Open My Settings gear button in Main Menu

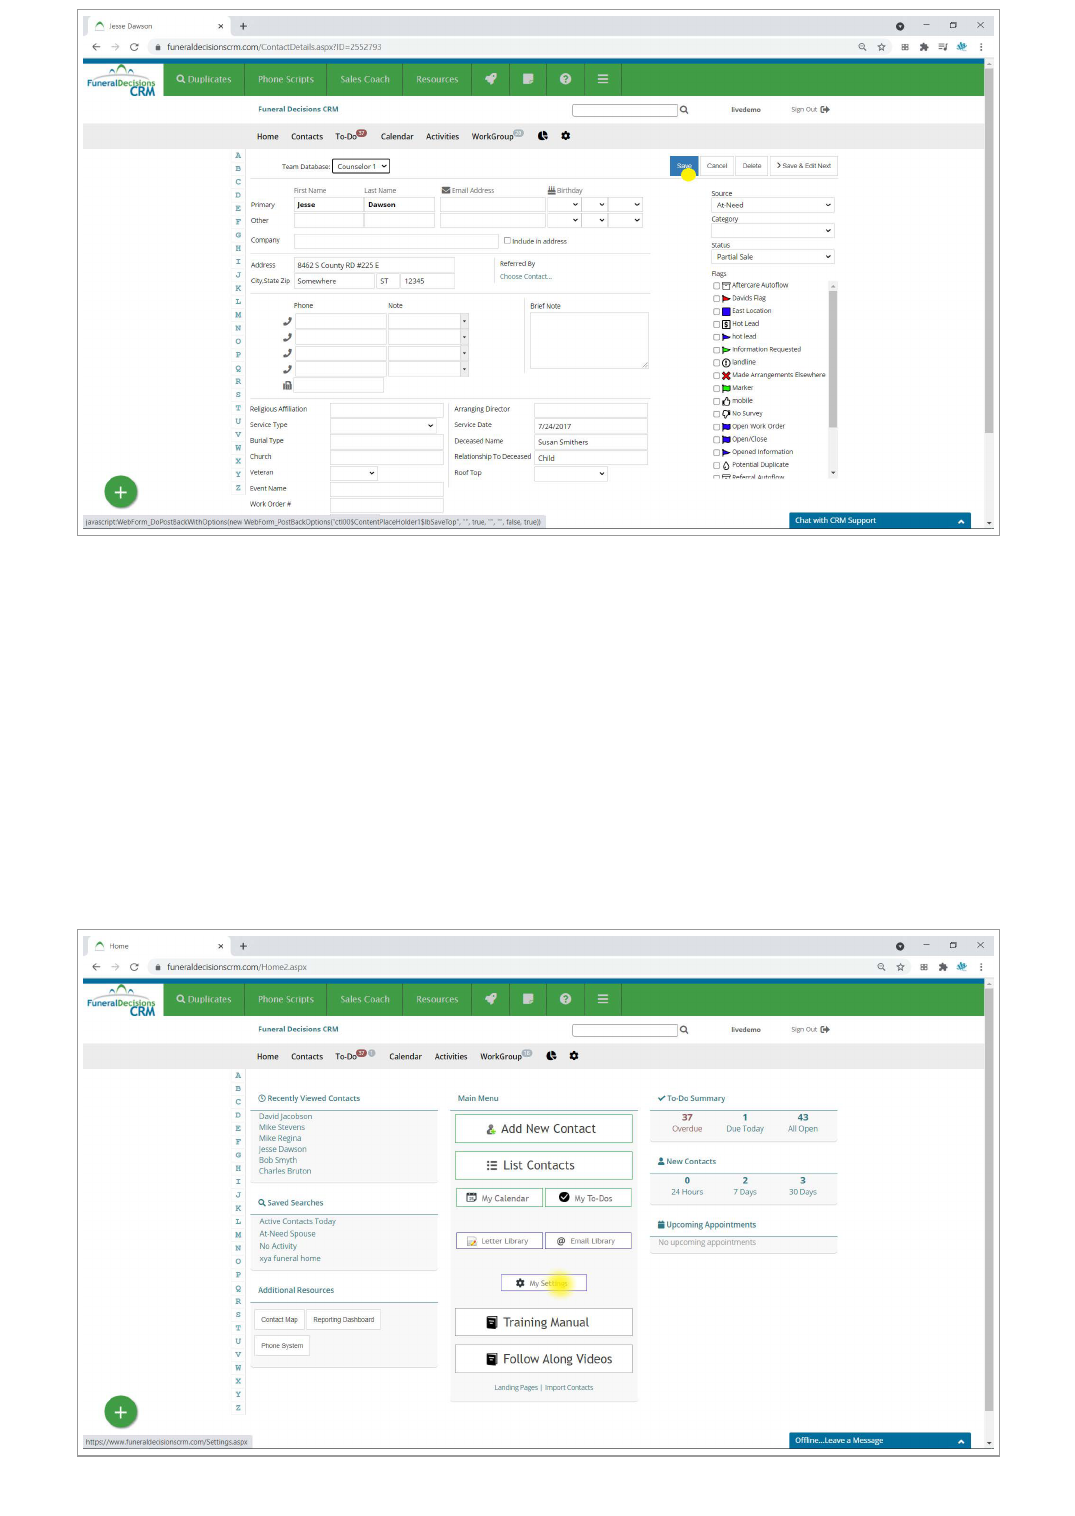click(x=543, y=1283)
